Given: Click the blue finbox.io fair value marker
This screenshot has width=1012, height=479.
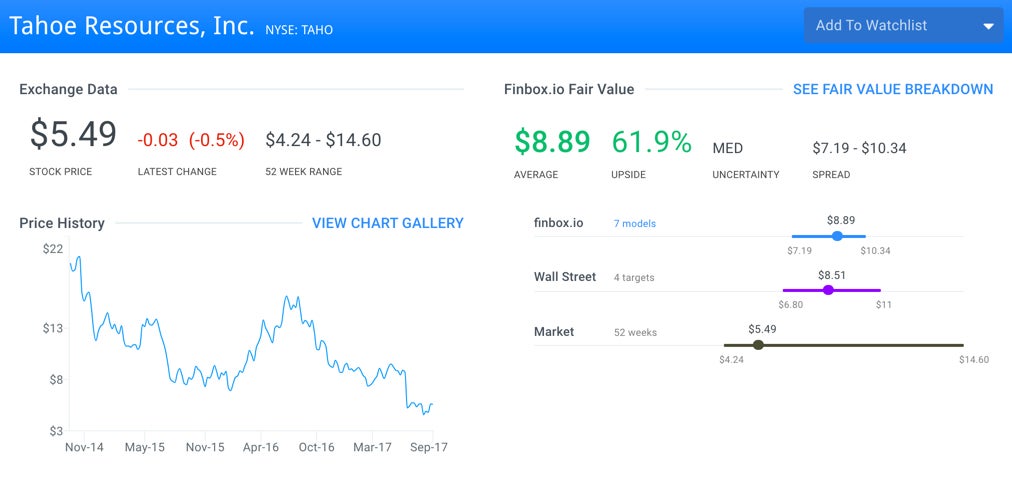Looking at the screenshot, I should coord(837,236).
